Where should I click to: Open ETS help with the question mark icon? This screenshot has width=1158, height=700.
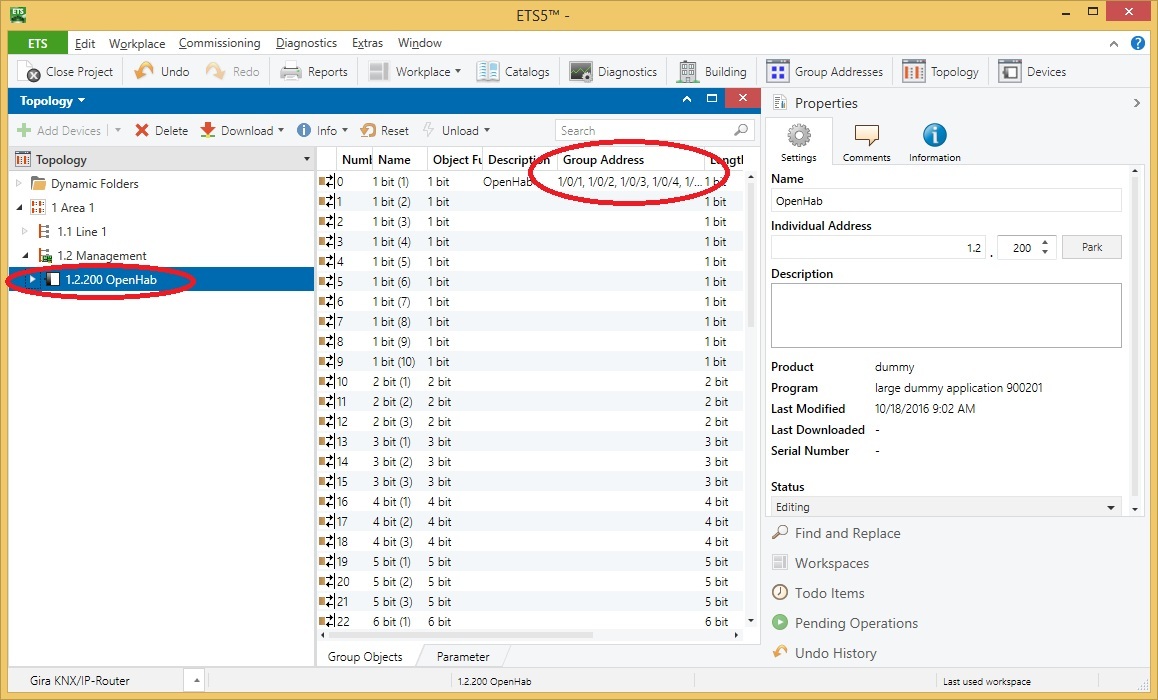(1137, 43)
